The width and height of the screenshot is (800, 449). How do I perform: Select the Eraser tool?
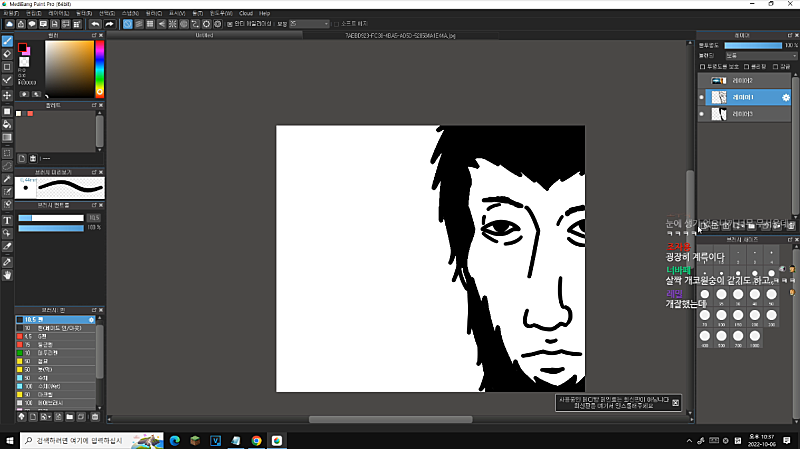coord(7,54)
